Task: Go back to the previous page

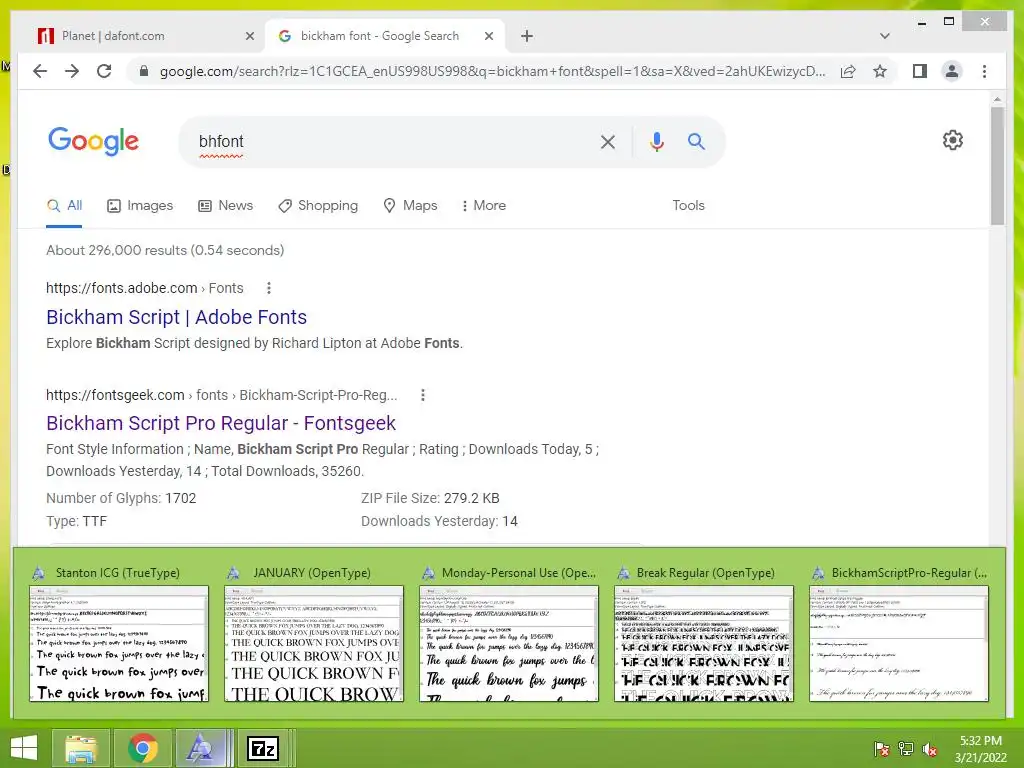Action: tap(40, 71)
